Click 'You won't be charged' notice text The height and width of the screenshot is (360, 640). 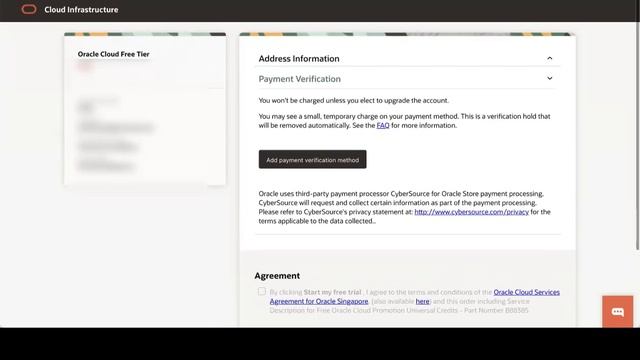click(x=353, y=100)
